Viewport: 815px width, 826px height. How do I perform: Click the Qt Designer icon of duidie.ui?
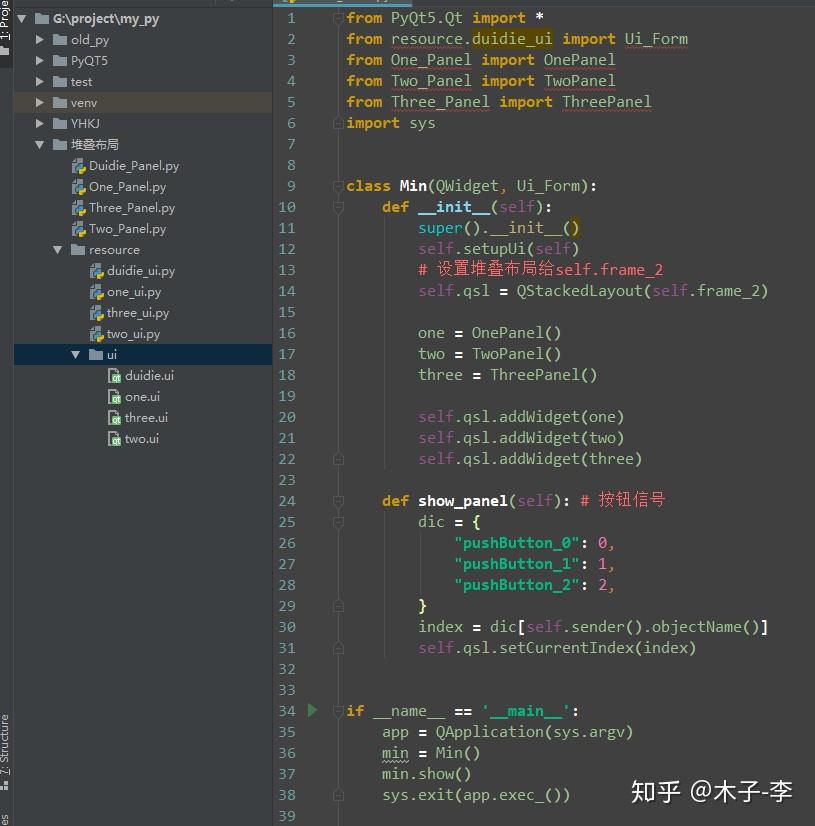(x=115, y=375)
